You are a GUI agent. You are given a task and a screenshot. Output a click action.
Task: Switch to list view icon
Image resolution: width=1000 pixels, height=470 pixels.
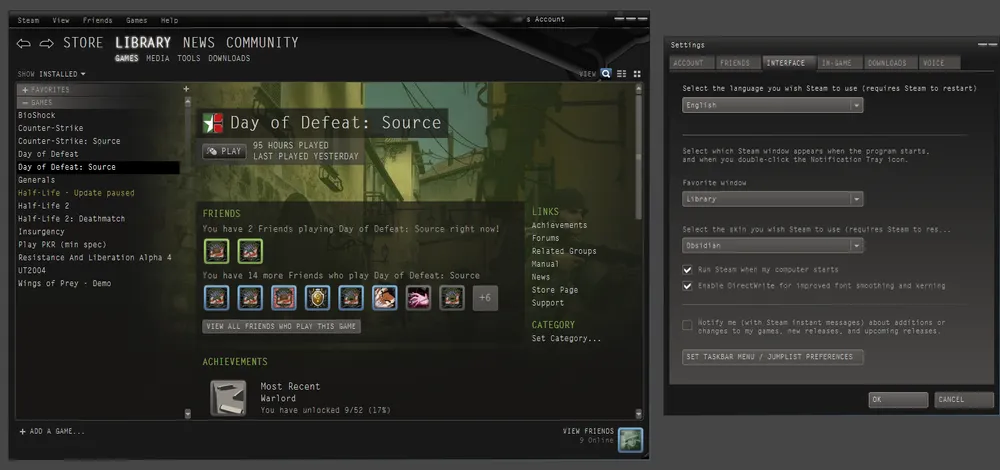(621, 74)
